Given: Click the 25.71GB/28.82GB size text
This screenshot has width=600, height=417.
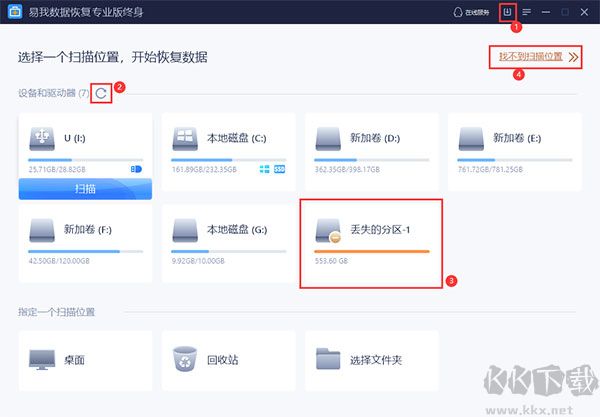Looking at the screenshot, I should pyautogui.click(x=57, y=169).
